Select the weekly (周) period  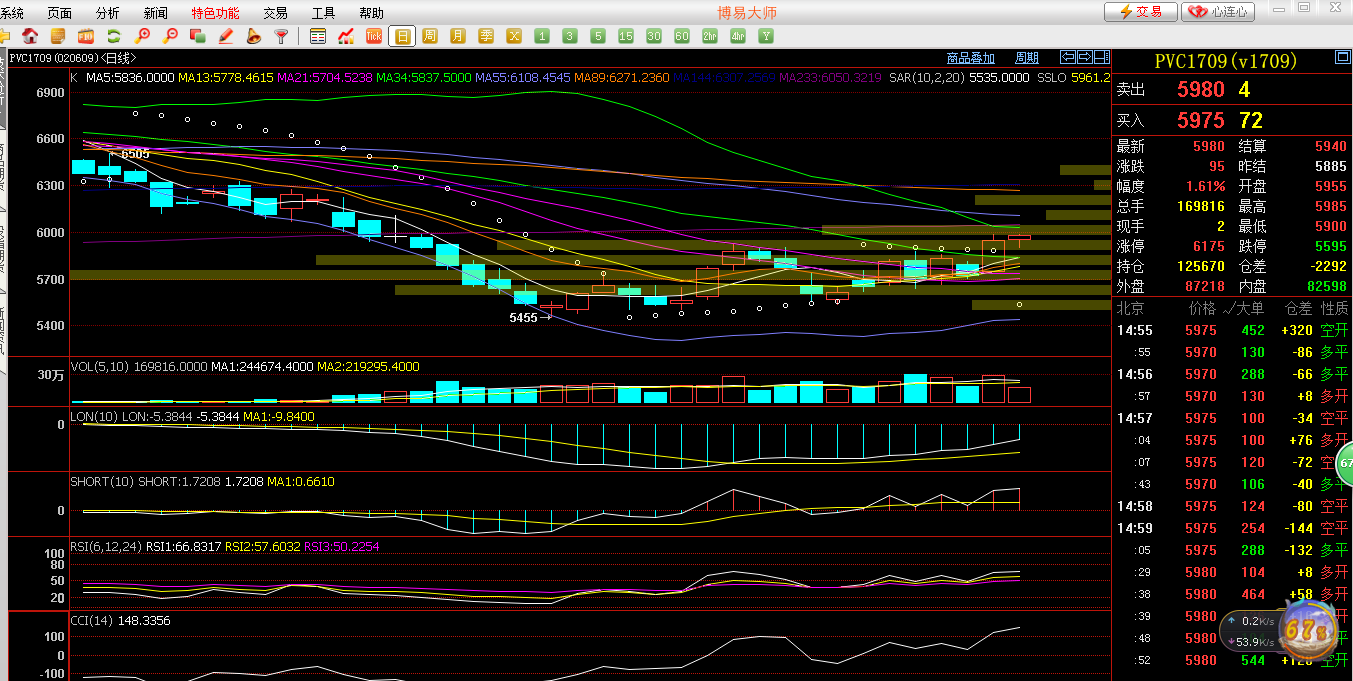(x=430, y=36)
